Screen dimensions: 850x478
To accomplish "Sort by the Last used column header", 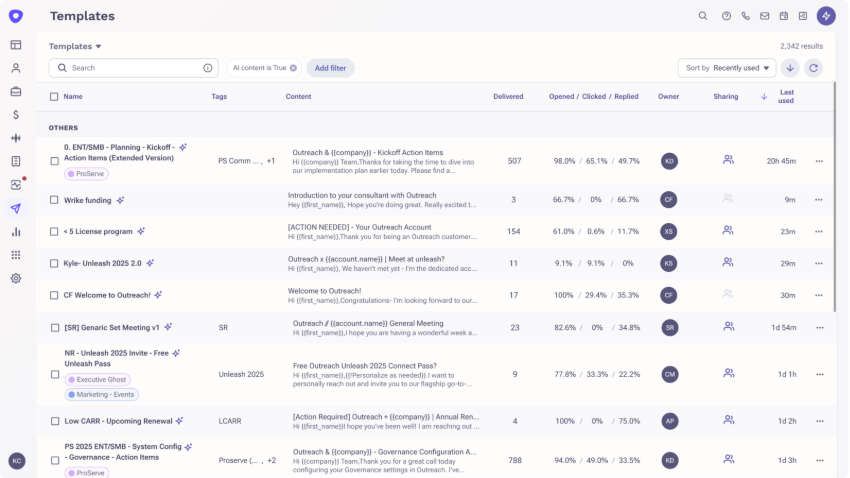I will point(786,96).
